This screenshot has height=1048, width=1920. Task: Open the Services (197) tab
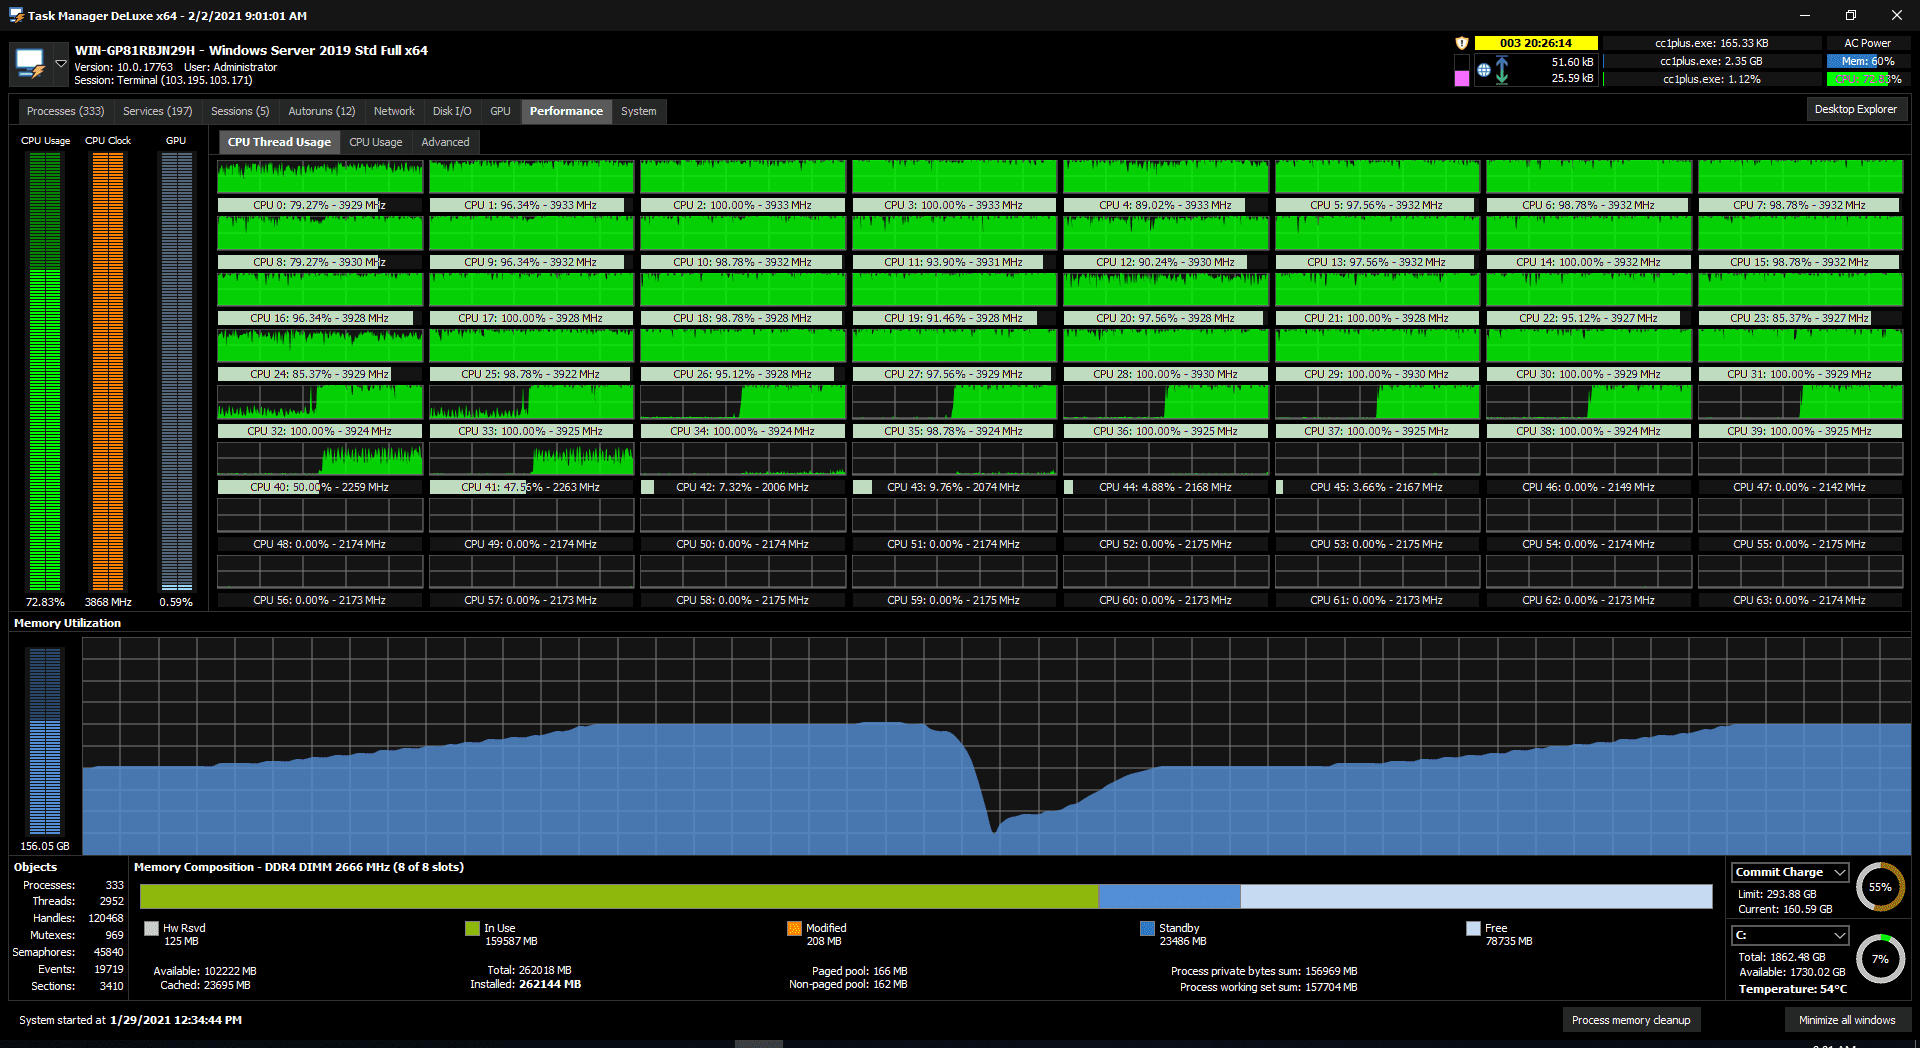pyautogui.click(x=157, y=111)
